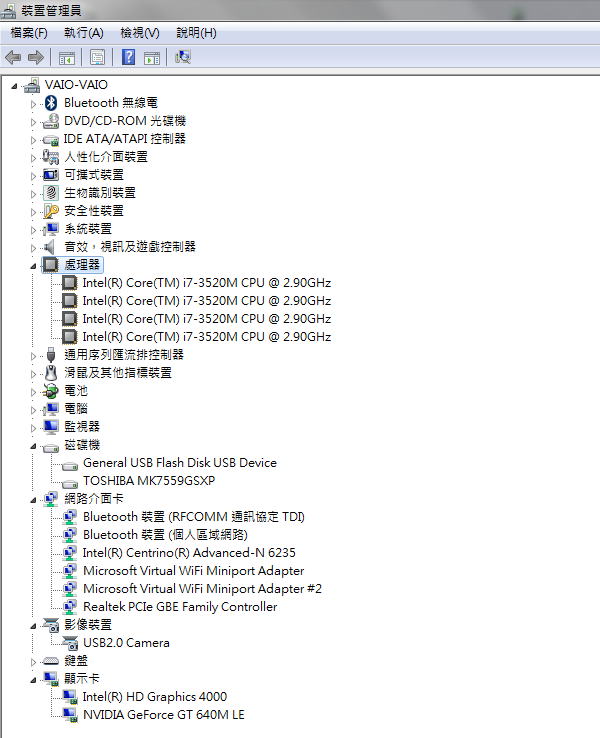Viewport: 600px width, 738px height.
Task: Select TOSHIBA MK7559GSXP disk
Action: point(149,481)
